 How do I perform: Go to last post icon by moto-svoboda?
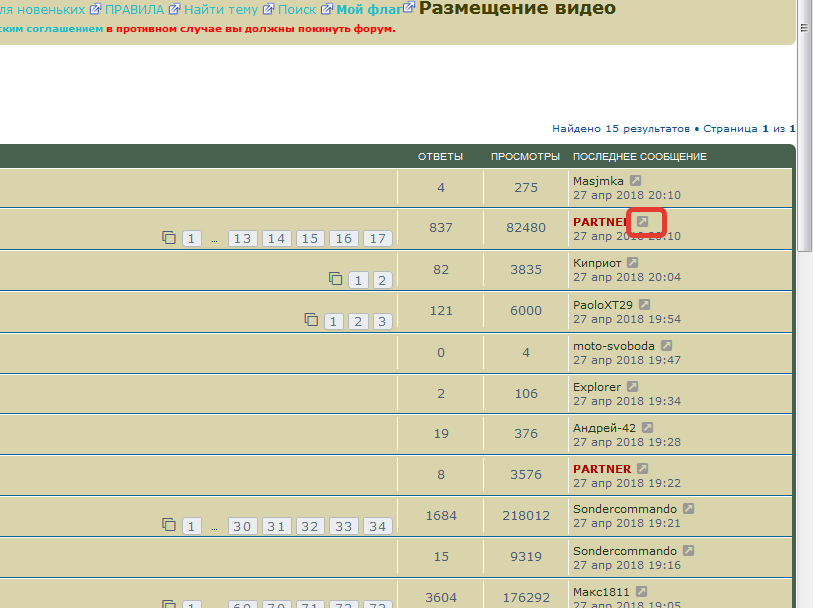(x=667, y=345)
